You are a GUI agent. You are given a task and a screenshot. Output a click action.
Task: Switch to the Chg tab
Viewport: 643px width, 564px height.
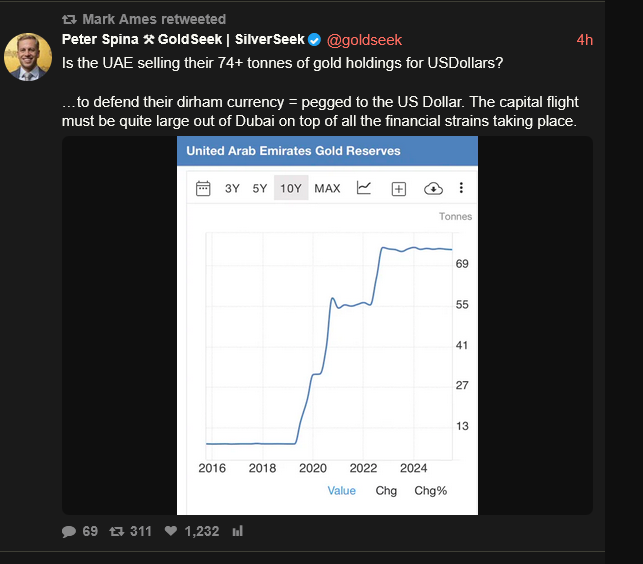click(386, 491)
